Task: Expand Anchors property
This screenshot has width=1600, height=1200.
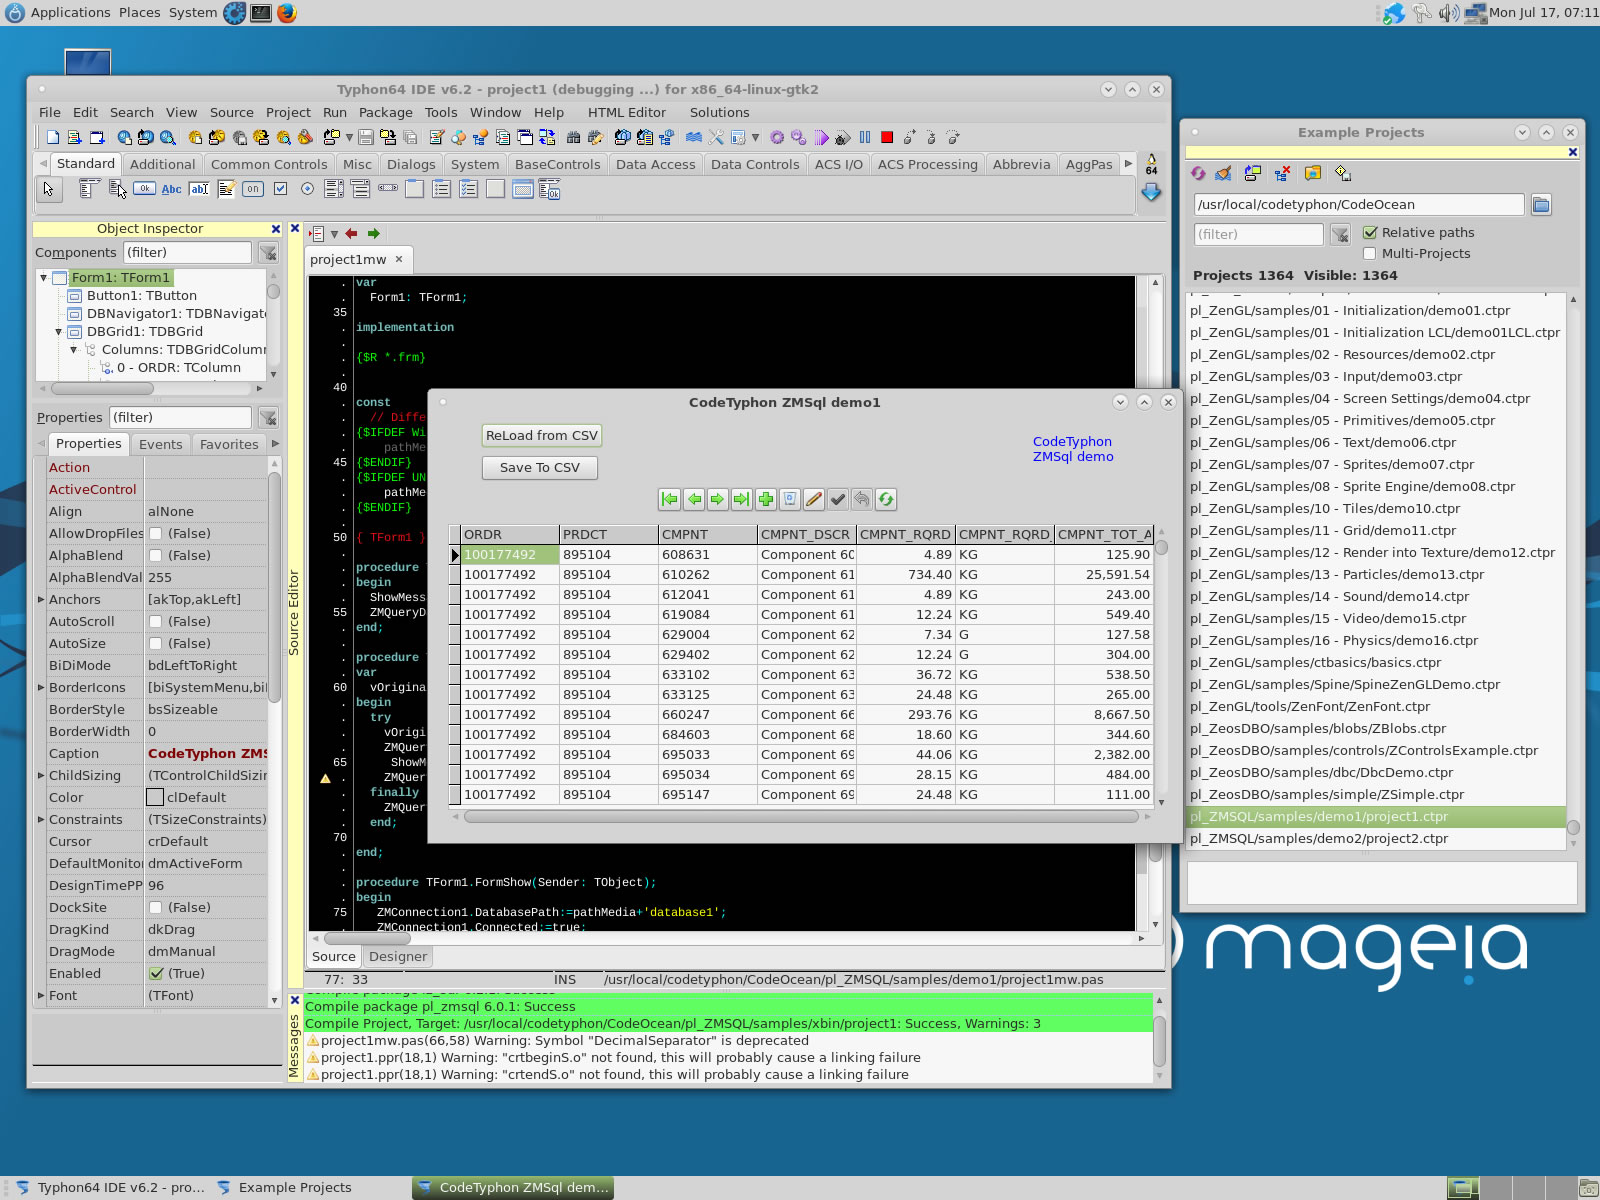Action: click(41, 599)
